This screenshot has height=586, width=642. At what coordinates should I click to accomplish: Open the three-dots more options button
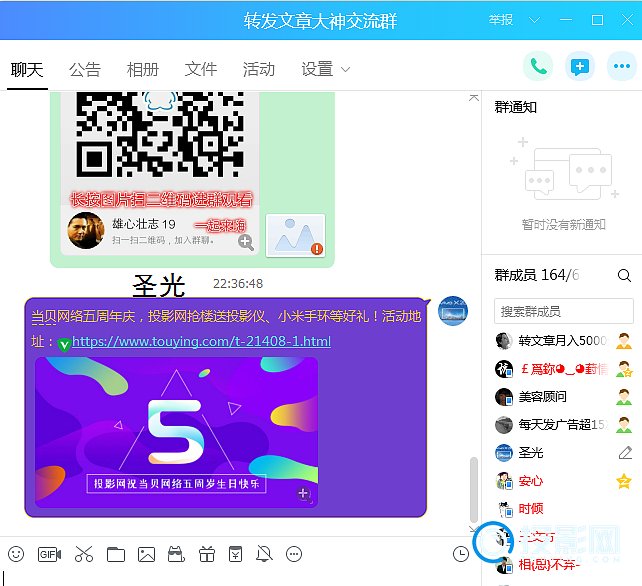pyautogui.click(x=622, y=66)
